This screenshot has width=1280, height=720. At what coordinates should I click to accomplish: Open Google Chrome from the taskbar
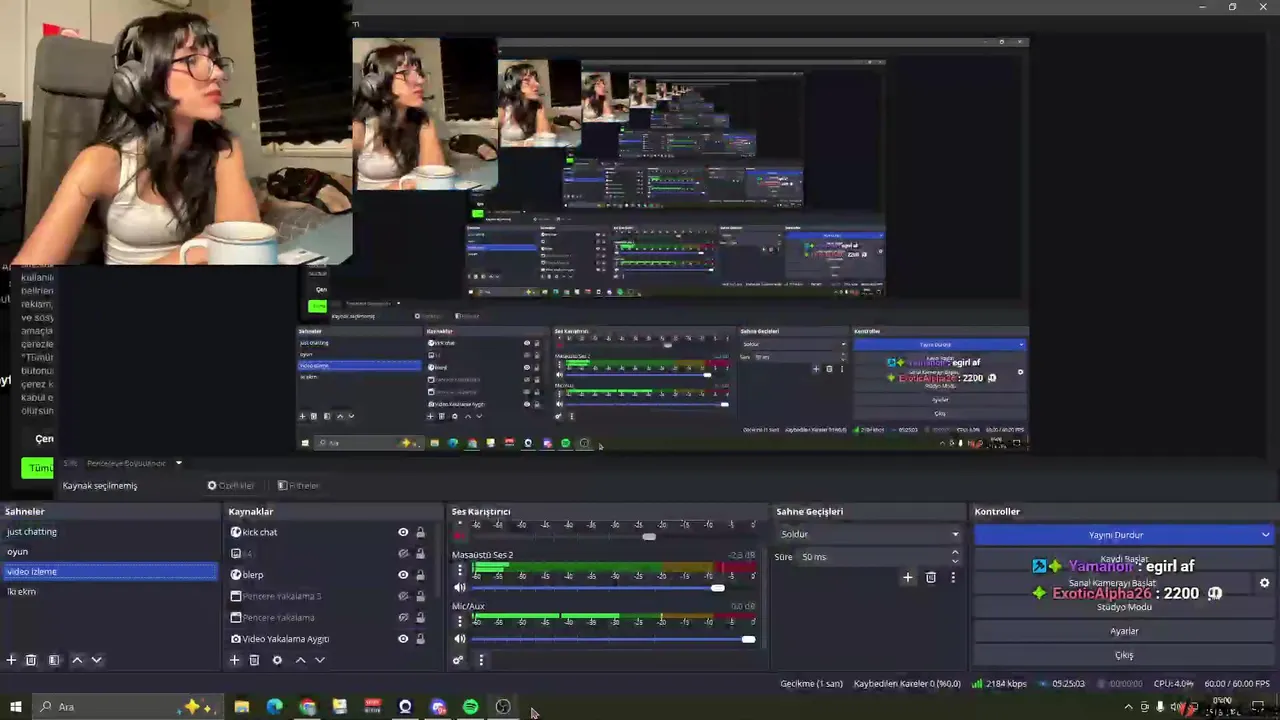(307, 707)
